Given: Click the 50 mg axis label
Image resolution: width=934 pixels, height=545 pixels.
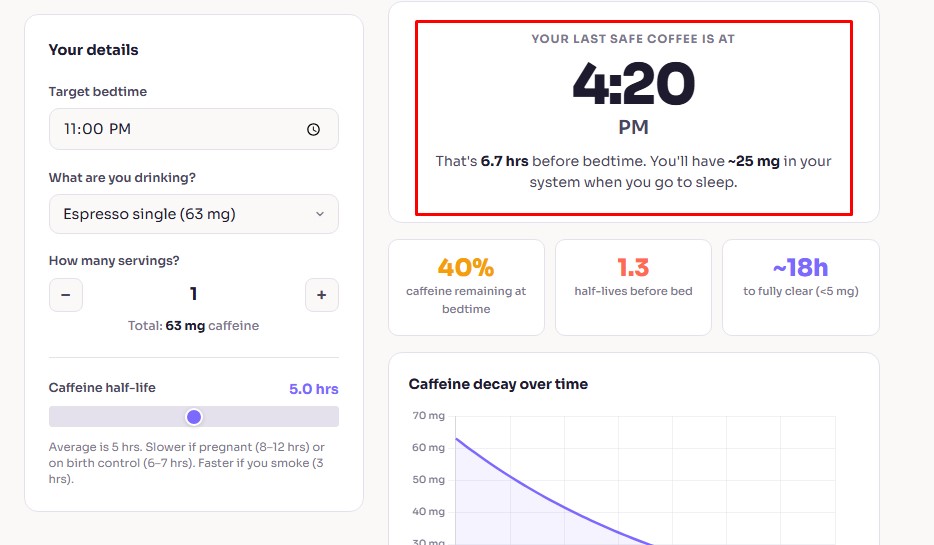Looking at the screenshot, I should tap(428, 479).
